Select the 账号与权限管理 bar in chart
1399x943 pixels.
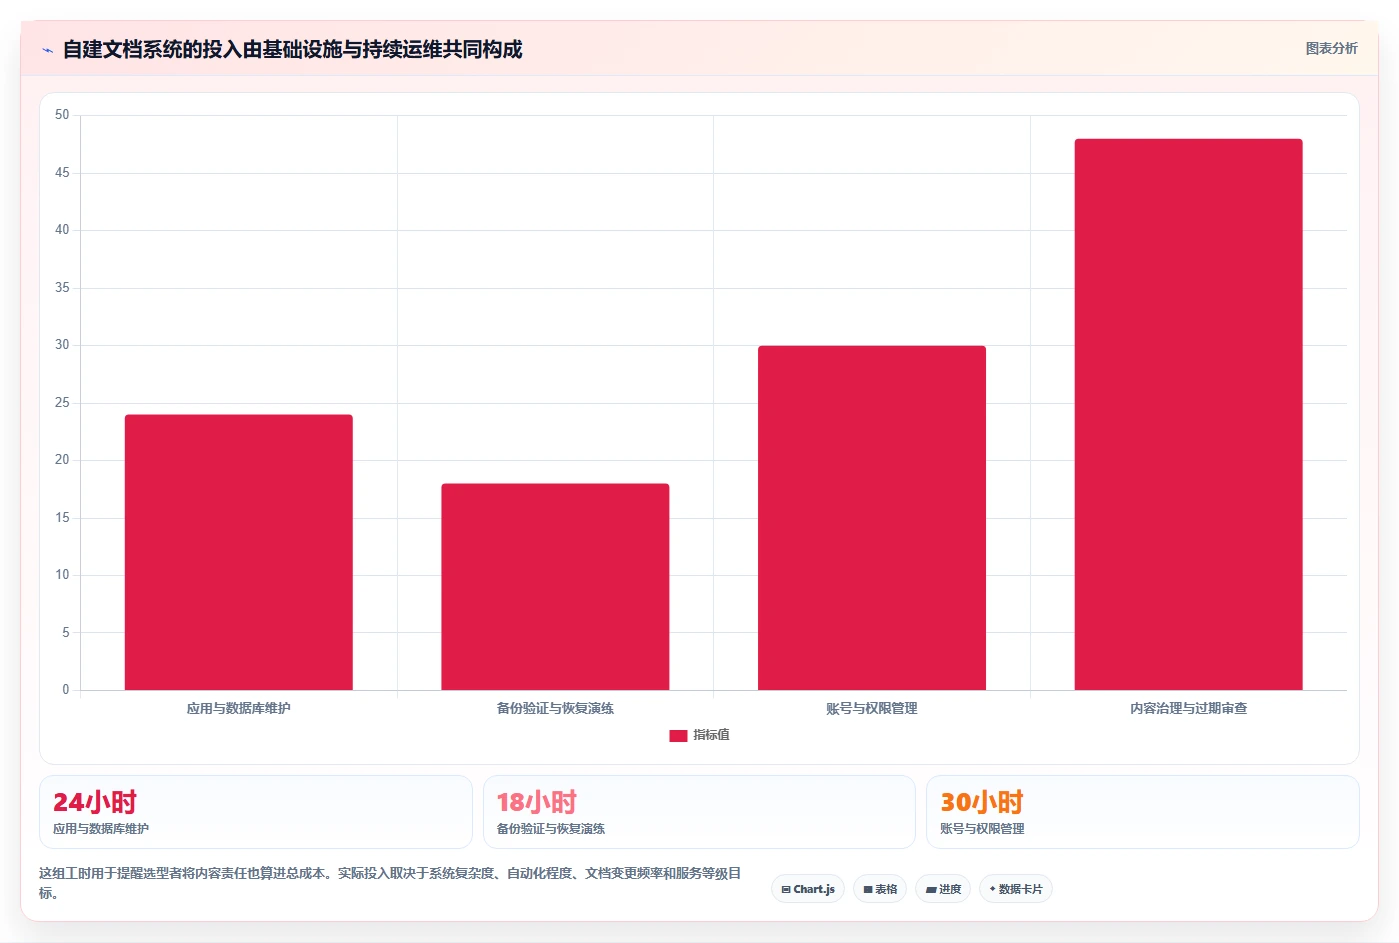872,518
